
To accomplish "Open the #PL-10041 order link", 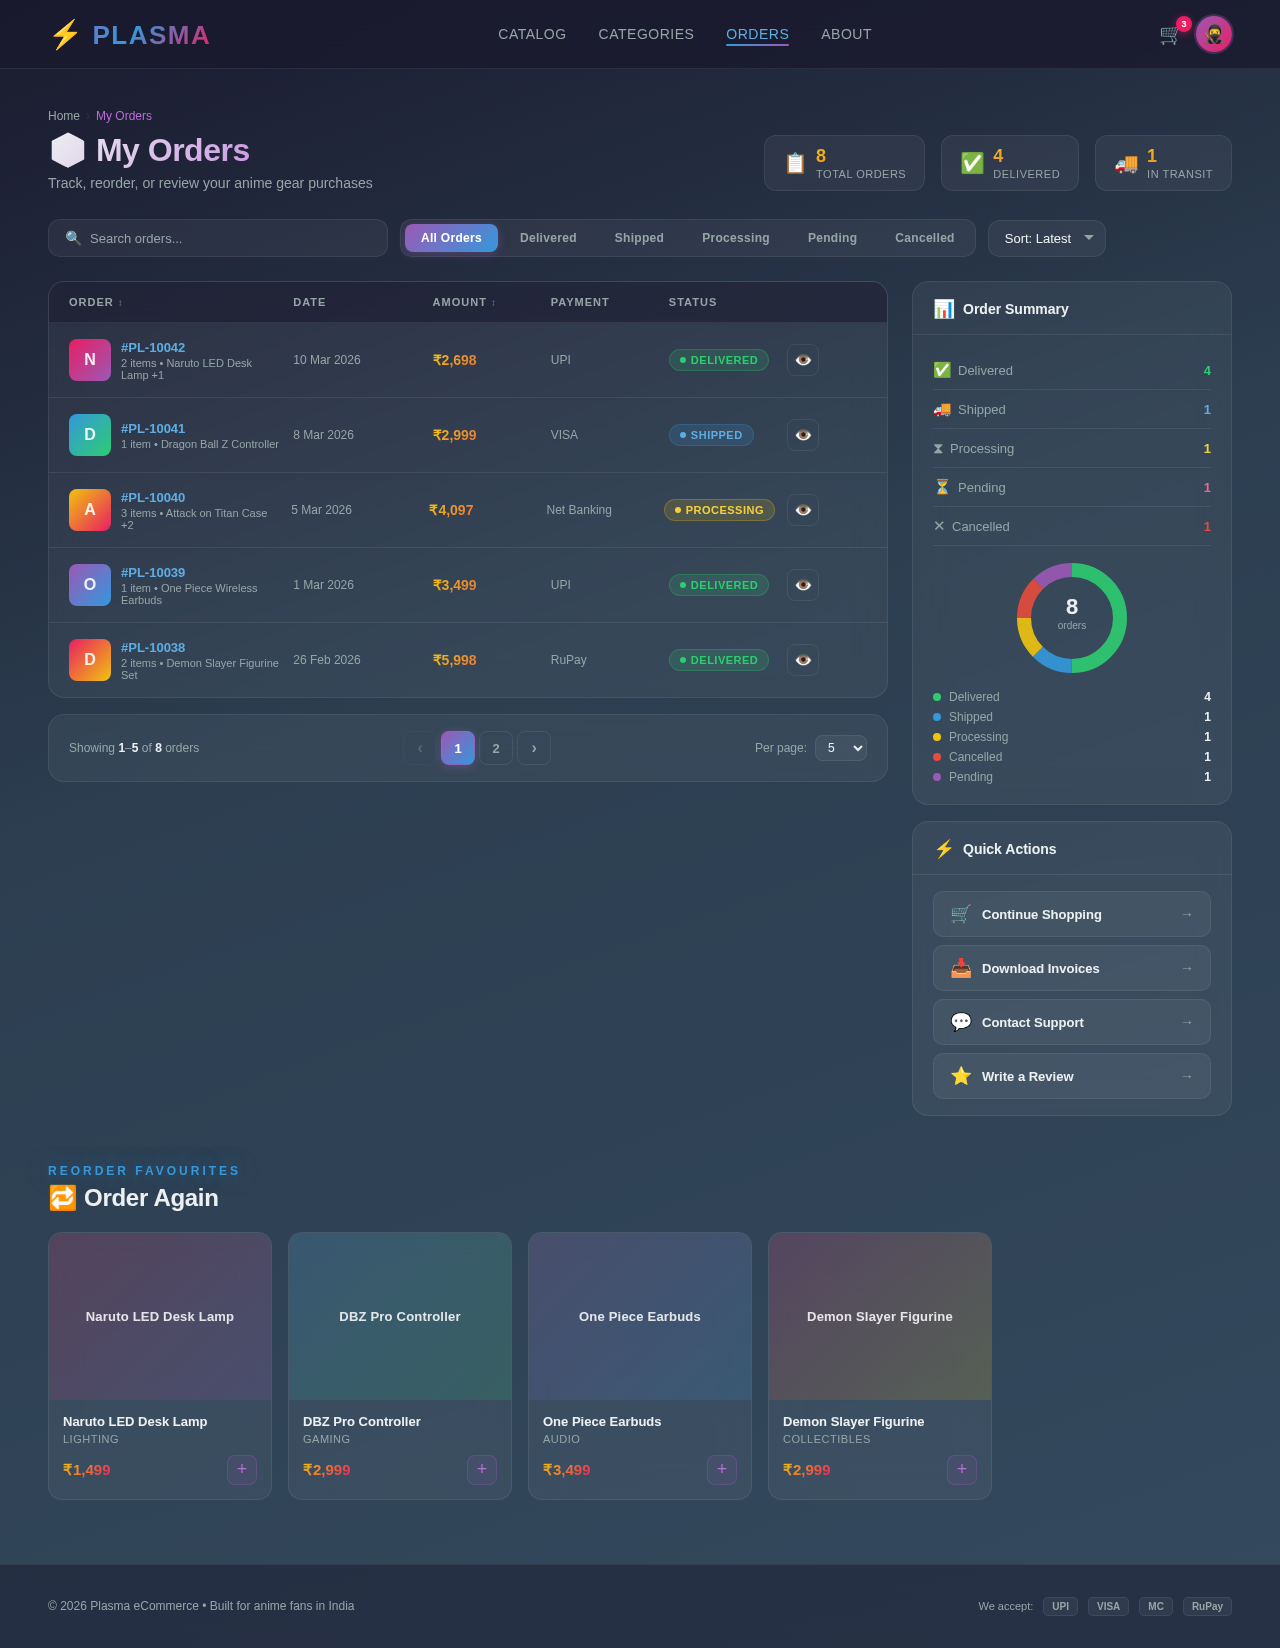I will [x=153, y=428].
